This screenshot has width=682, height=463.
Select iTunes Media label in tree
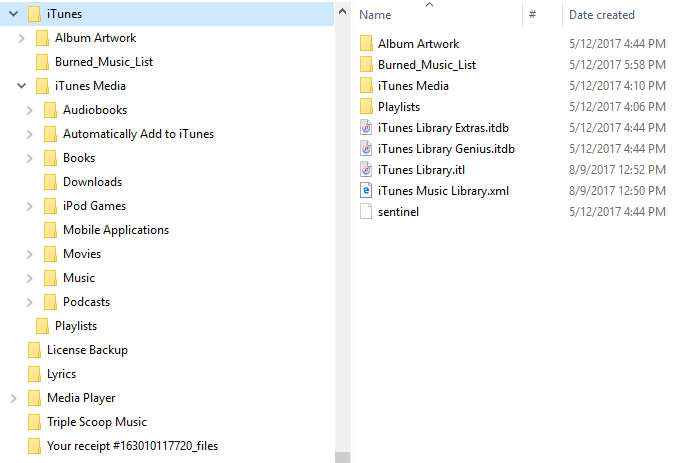click(90, 86)
